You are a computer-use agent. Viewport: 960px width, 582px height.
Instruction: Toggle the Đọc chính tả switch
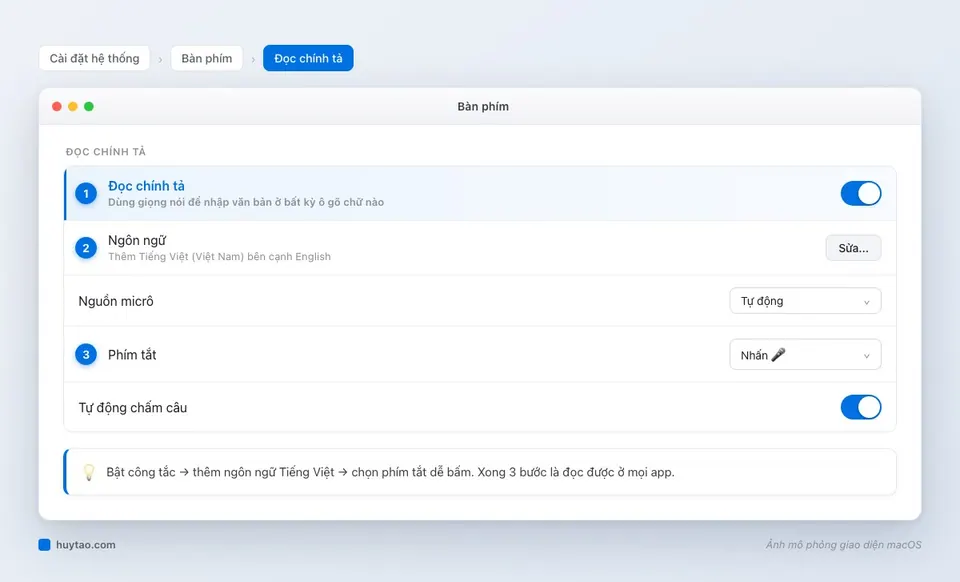click(860, 193)
